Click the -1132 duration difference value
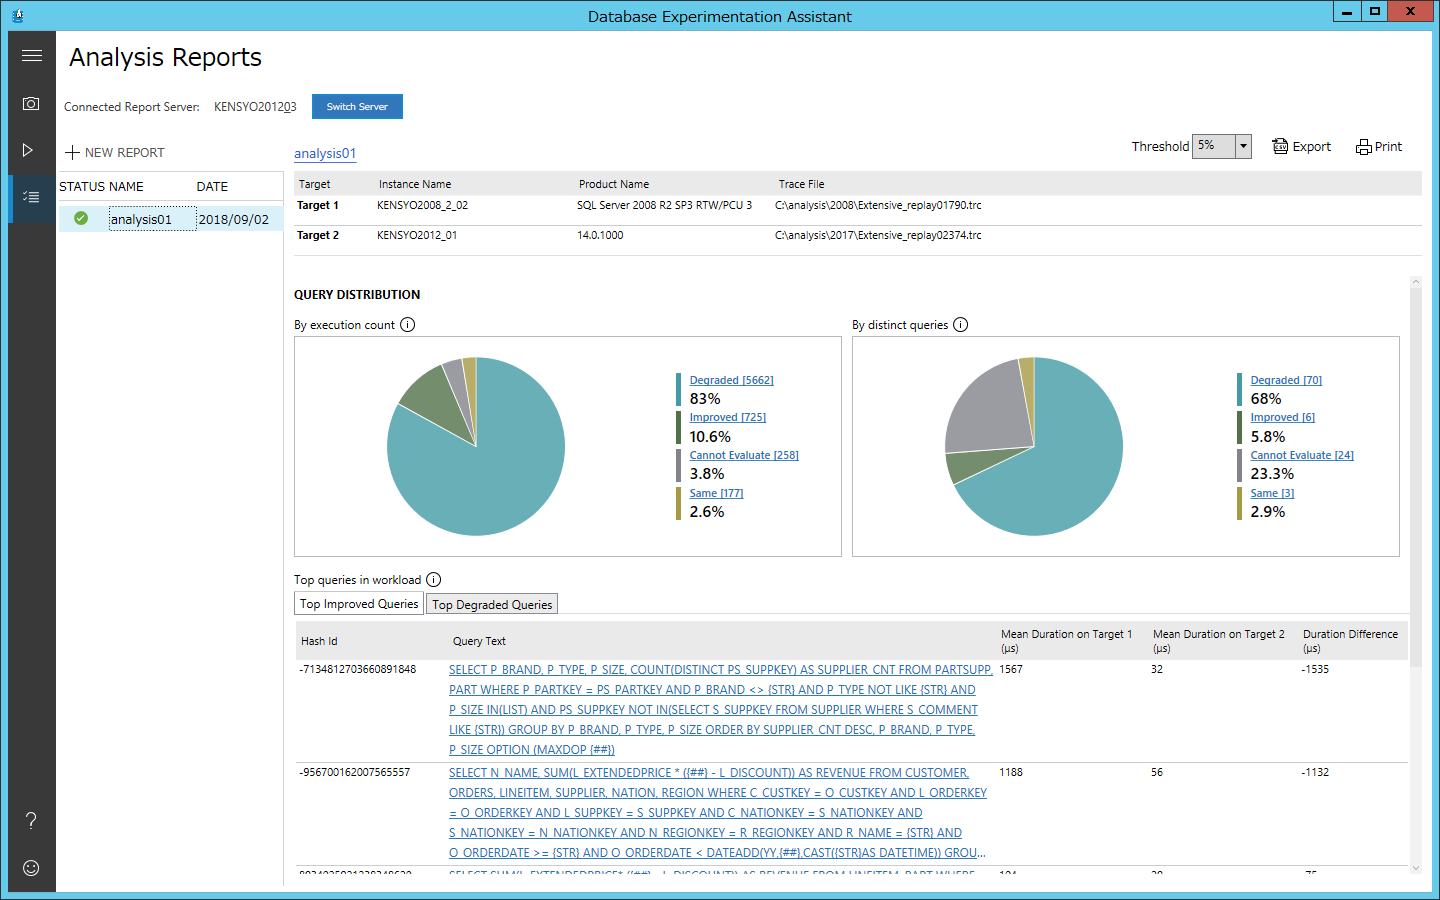Image resolution: width=1440 pixels, height=900 pixels. click(1315, 772)
